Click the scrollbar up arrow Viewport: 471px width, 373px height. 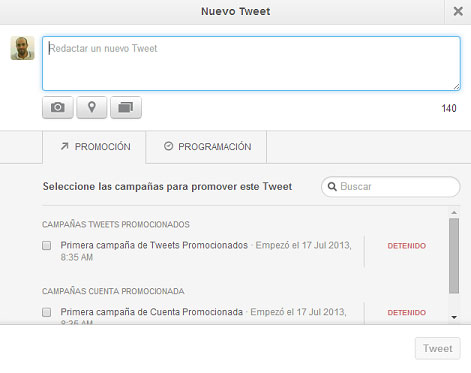454,212
